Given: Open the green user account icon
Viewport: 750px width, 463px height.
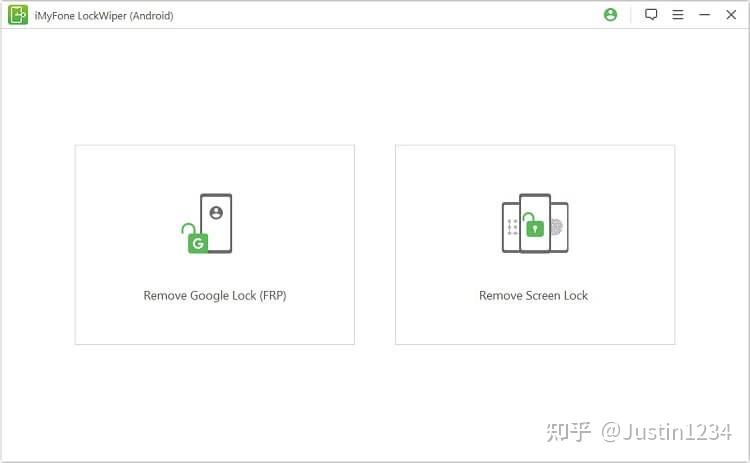Looking at the screenshot, I should point(611,15).
